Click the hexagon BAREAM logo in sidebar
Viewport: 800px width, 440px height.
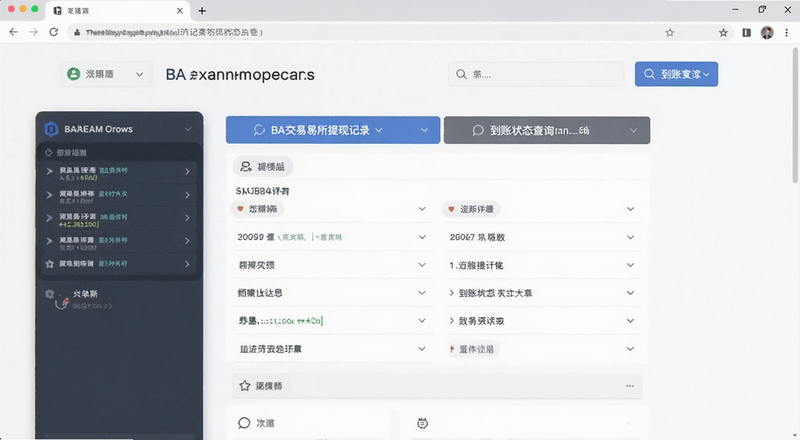click(x=52, y=129)
